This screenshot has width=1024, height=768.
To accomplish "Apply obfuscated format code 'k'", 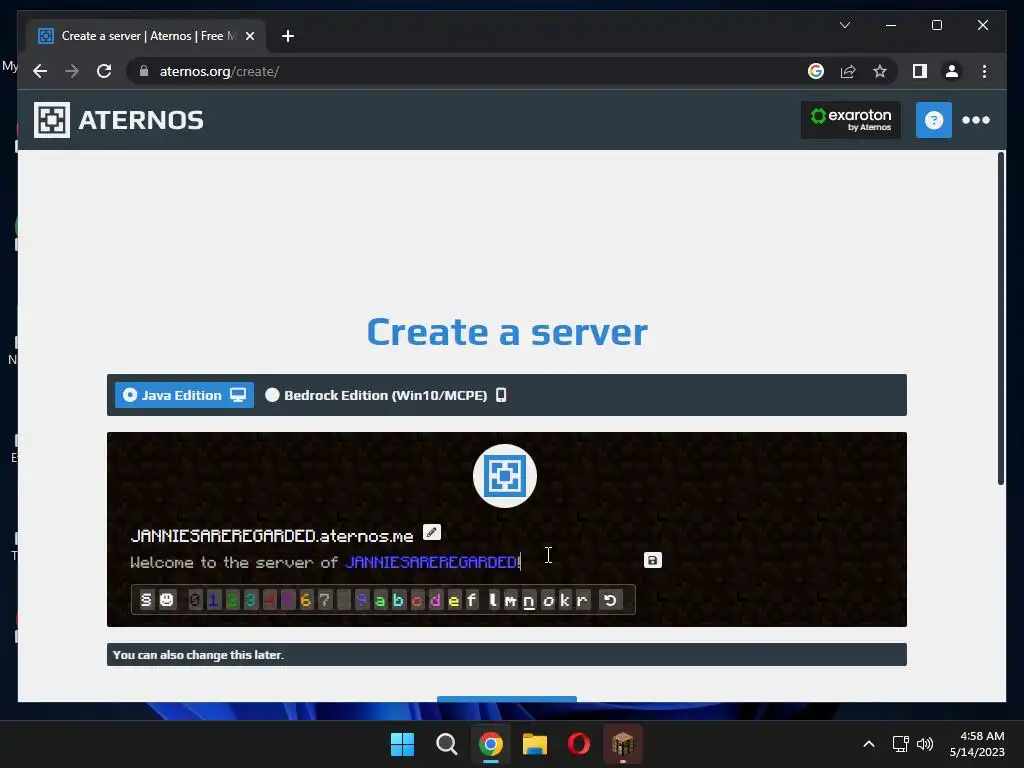I will [565, 600].
